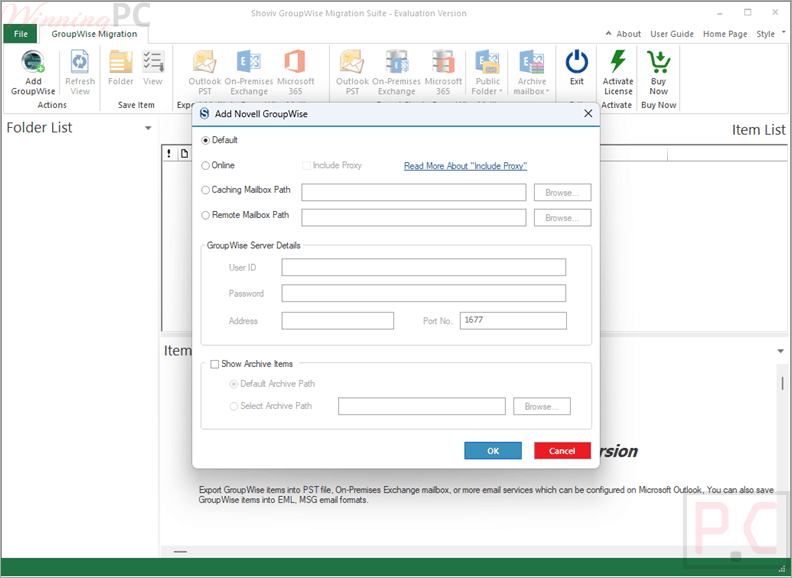The width and height of the screenshot is (792, 578).
Task: Click the Select Archive Path text field
Action: pos(422,406)
